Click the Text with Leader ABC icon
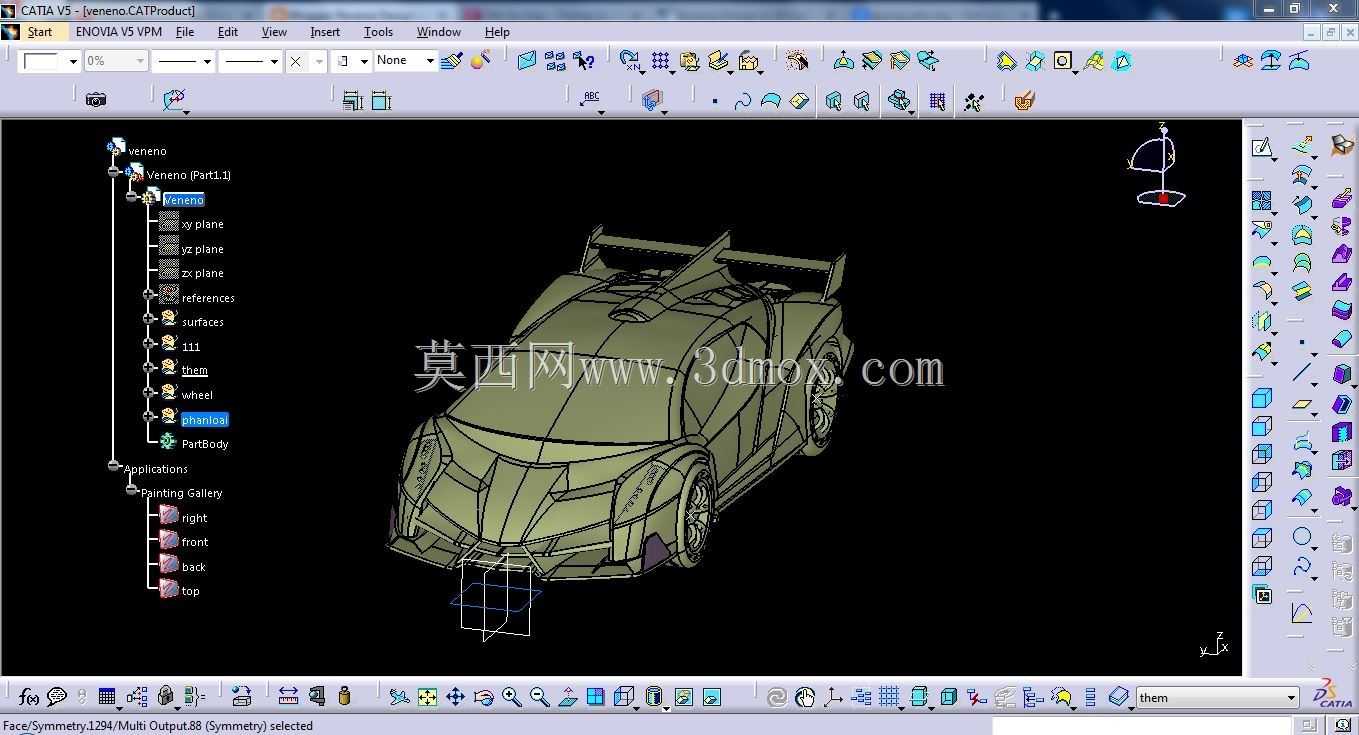1359x735 pixels. [591, 98]
